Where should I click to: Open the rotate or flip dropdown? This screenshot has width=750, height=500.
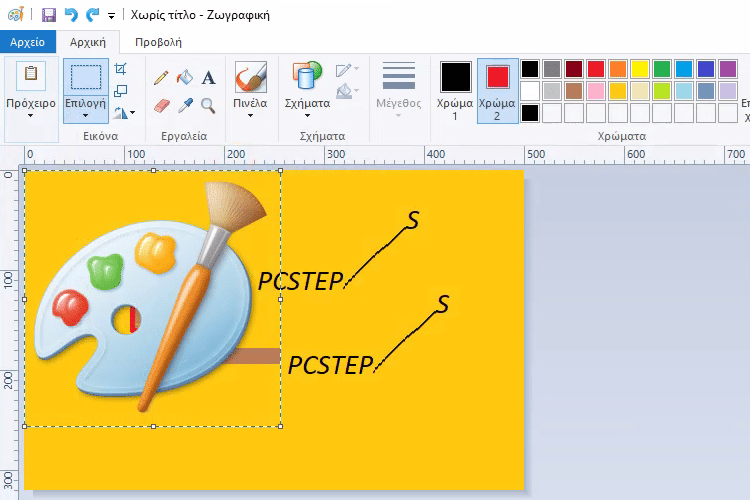coord(124,113)
